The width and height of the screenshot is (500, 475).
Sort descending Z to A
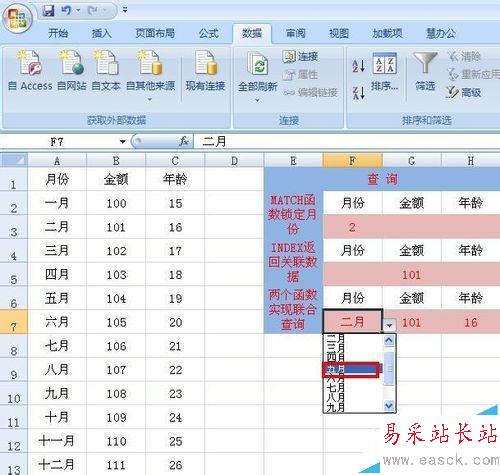(x=359, y=93)
